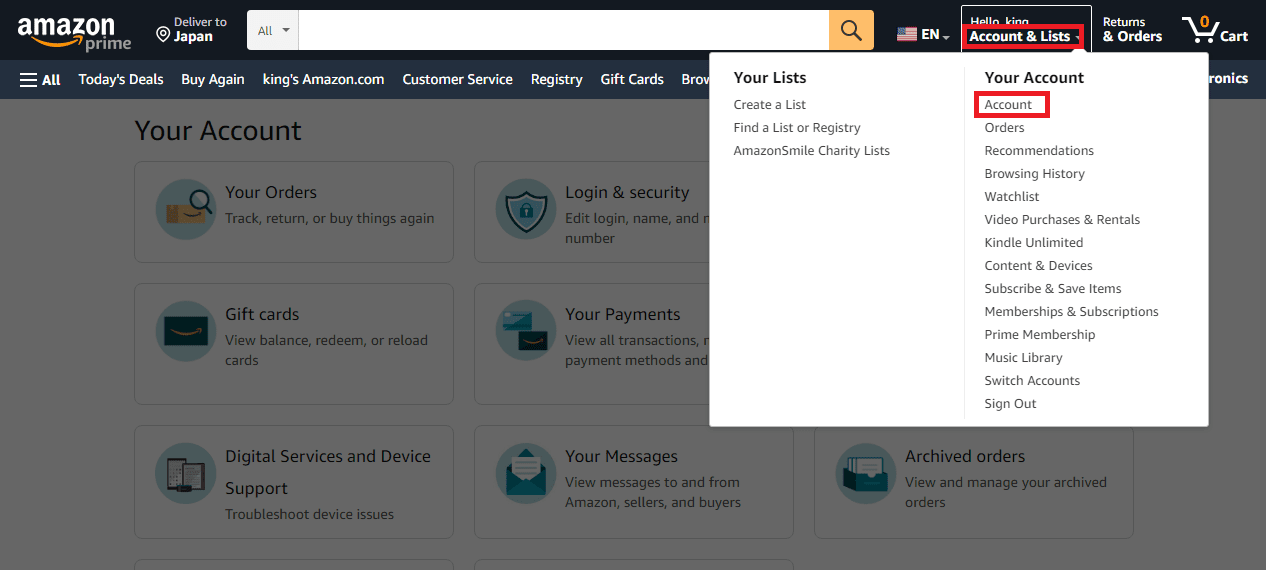Open Memberships & Subscriptions
This screenshot has height=570, width=1266.
[x=1071, y=312]
